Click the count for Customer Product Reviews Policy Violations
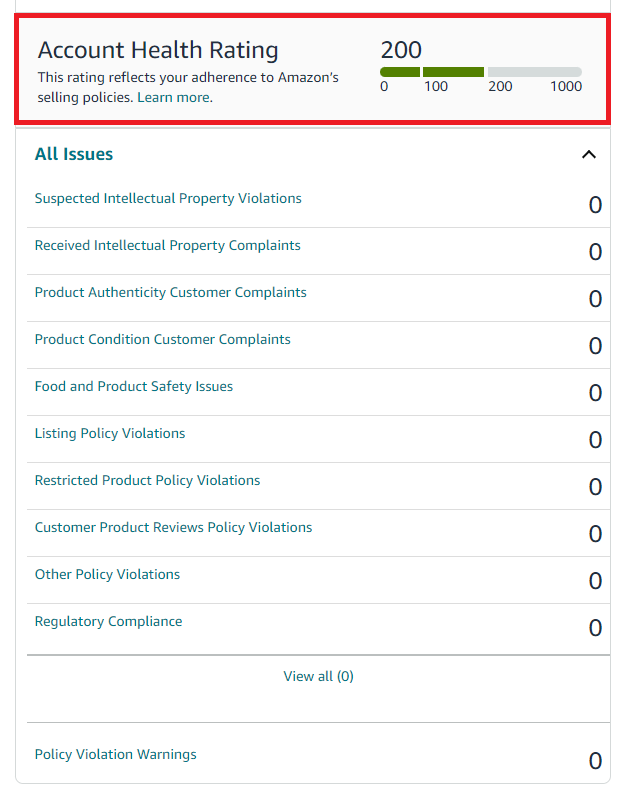 click(595, 534)
